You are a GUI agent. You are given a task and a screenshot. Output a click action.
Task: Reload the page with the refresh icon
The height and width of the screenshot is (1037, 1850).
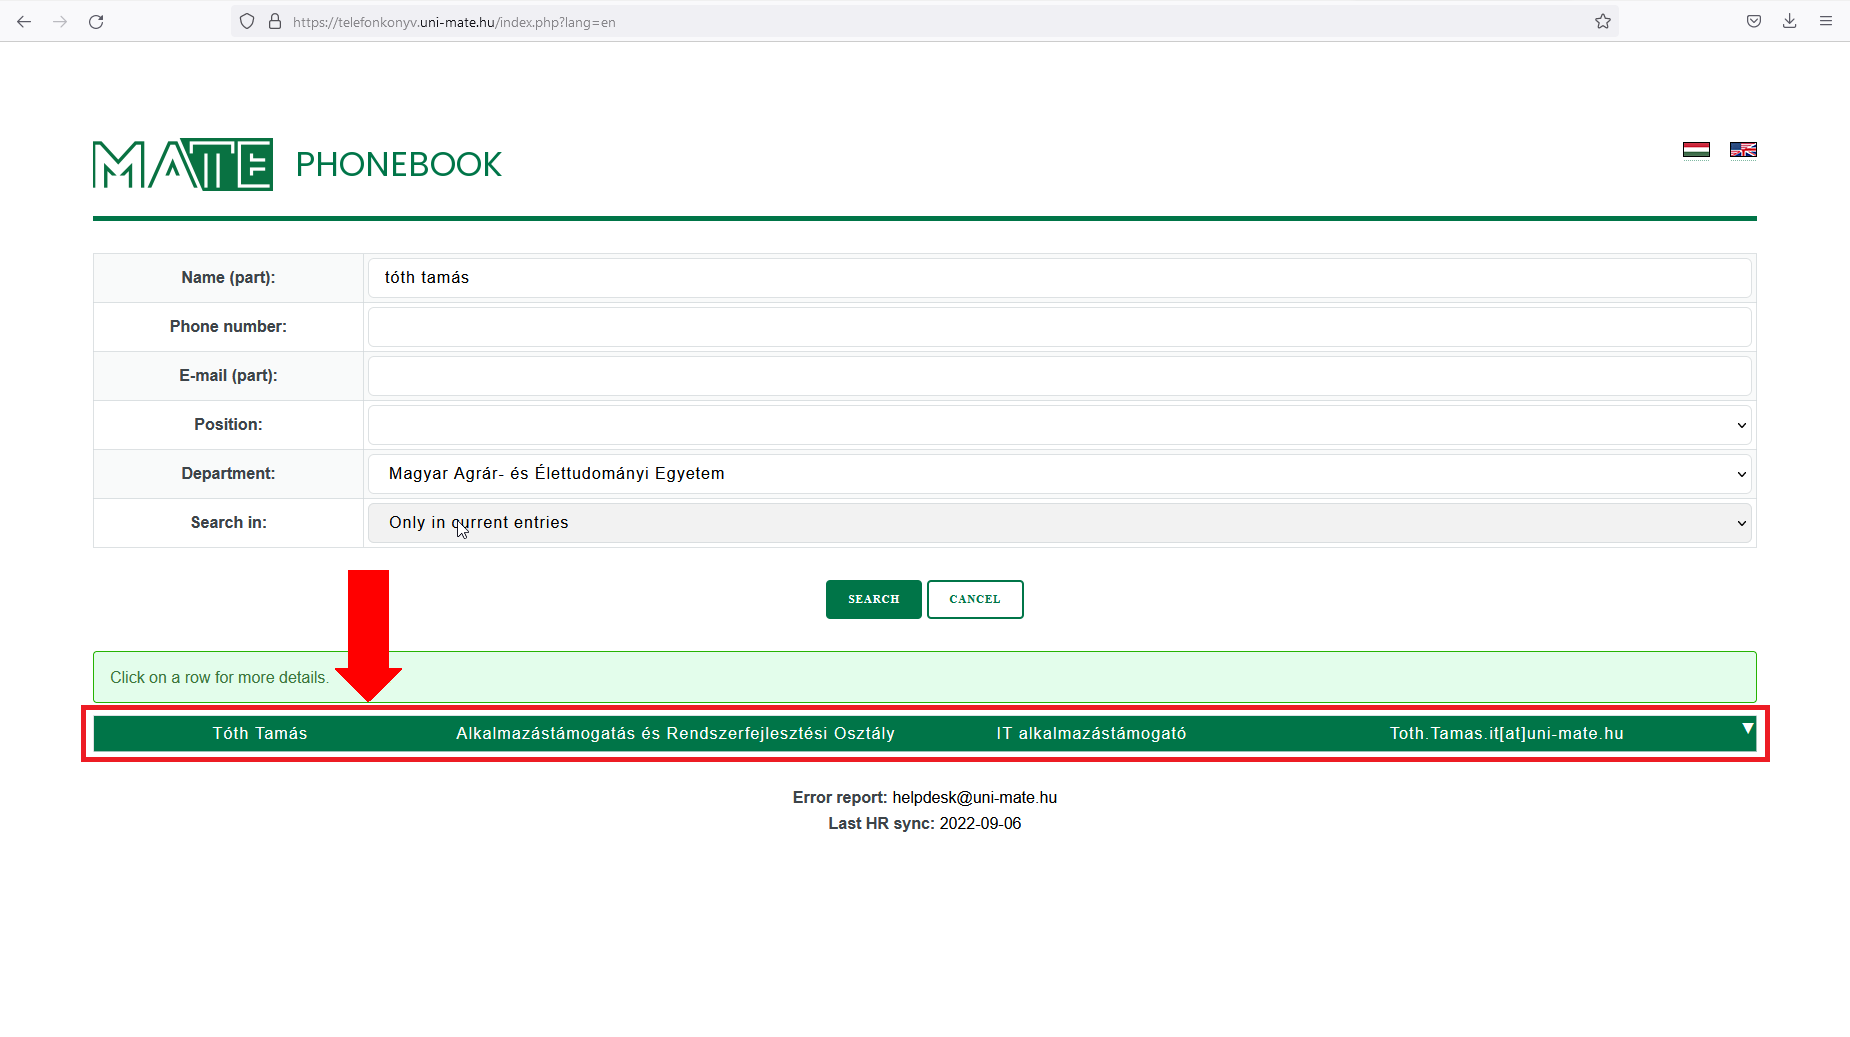tap(96, 21)
